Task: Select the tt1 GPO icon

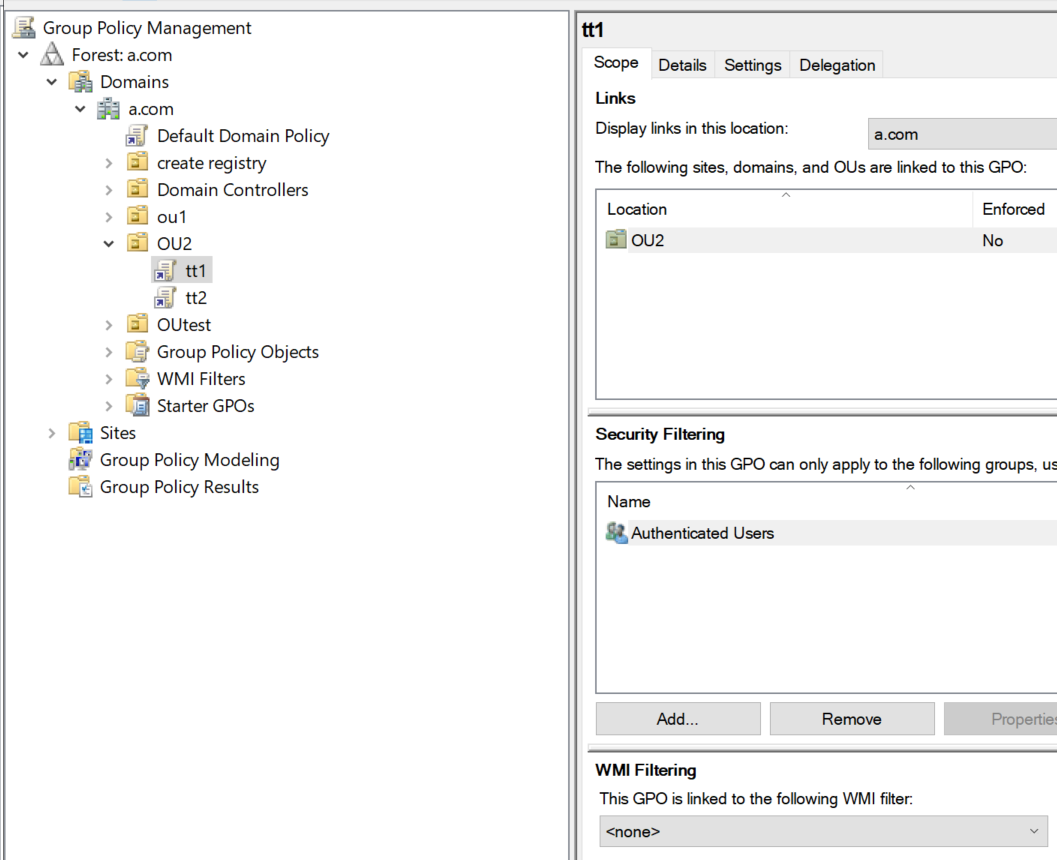Action: click(x=166, y=270)
